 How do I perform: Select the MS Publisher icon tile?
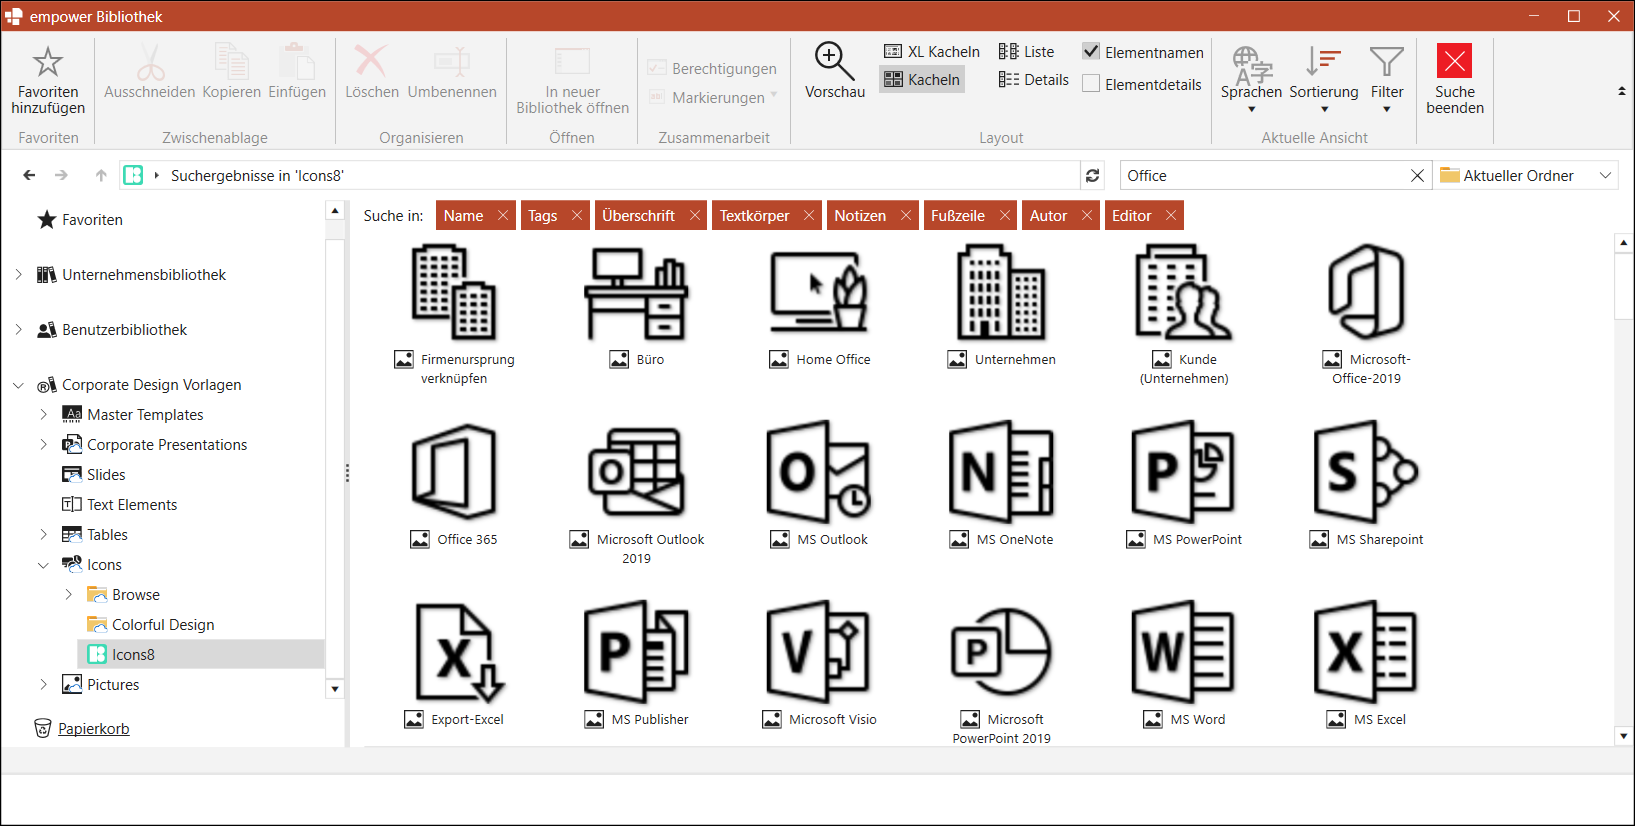[636, 665]
